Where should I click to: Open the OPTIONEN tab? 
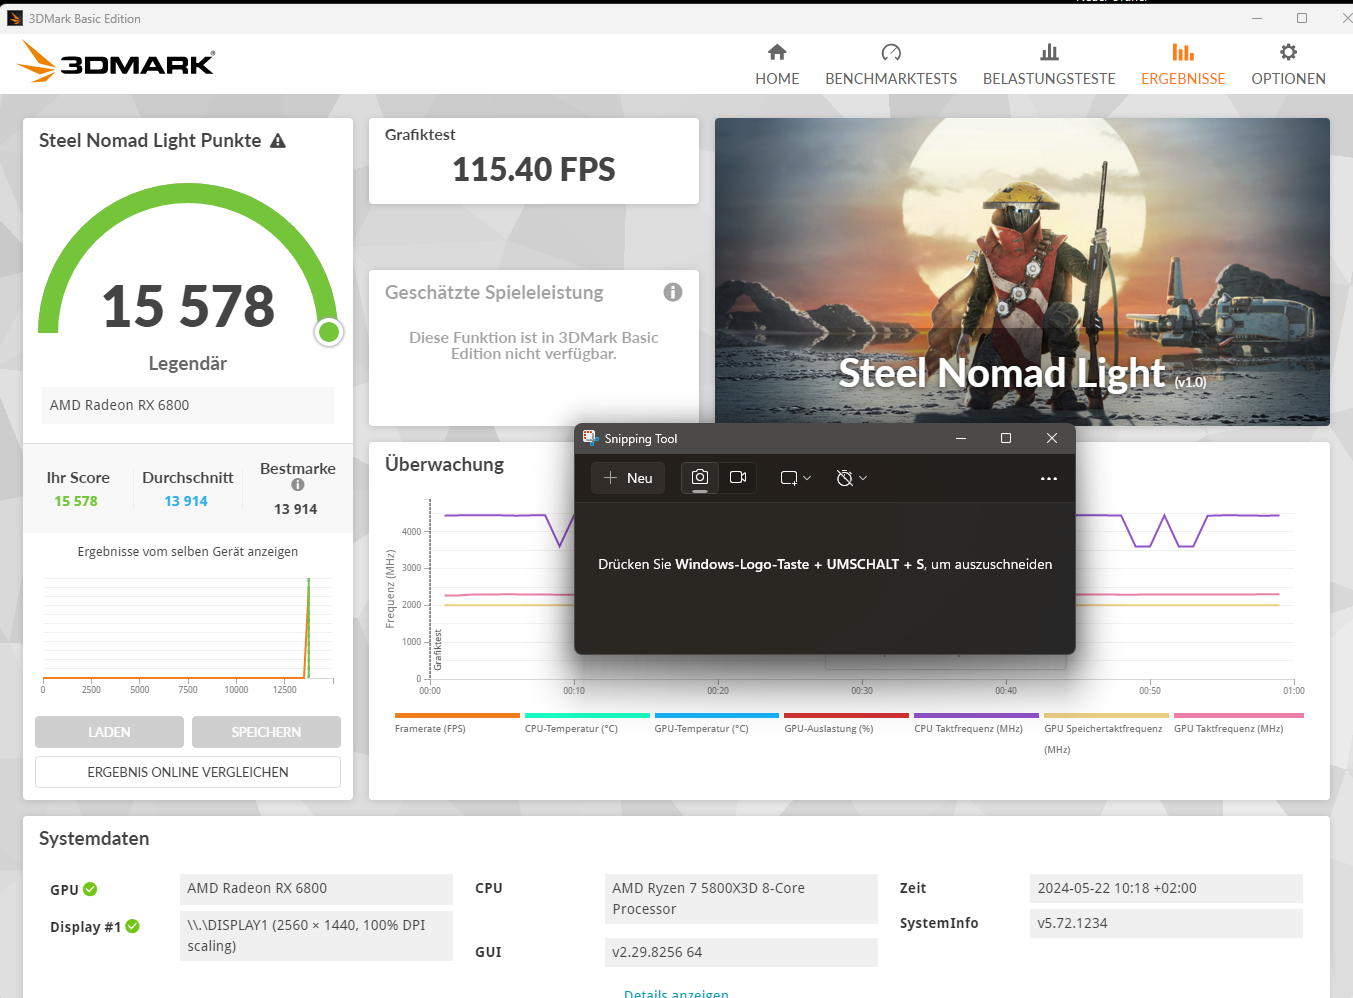pyautogui.click(x=1288, y=65)
